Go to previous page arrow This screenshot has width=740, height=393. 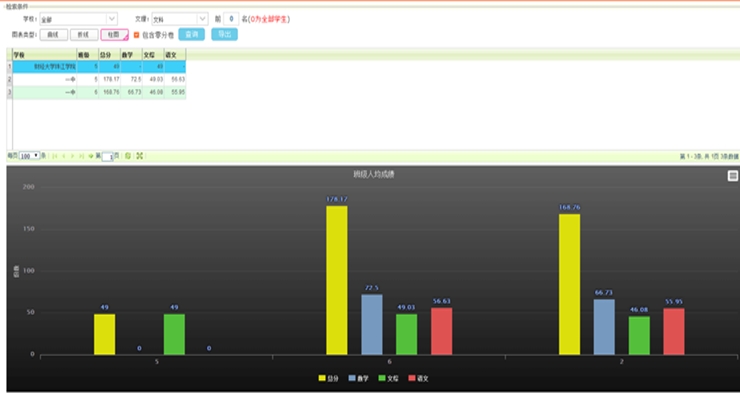point(64,156)
